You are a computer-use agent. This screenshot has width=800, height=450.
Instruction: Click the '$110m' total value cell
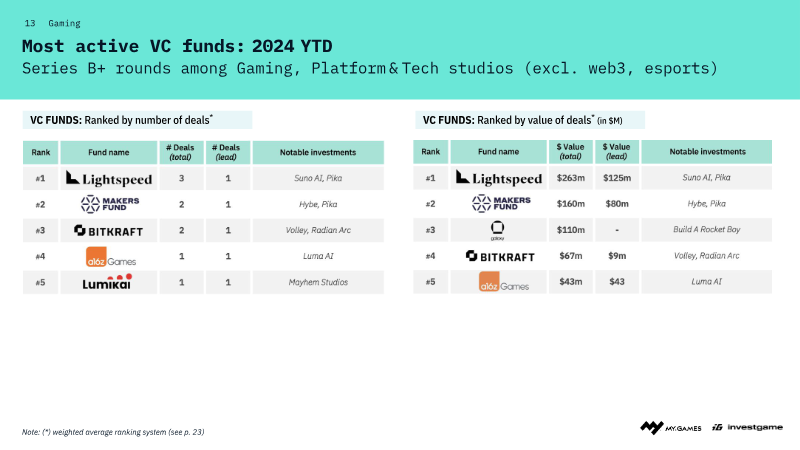click(570, 230)
